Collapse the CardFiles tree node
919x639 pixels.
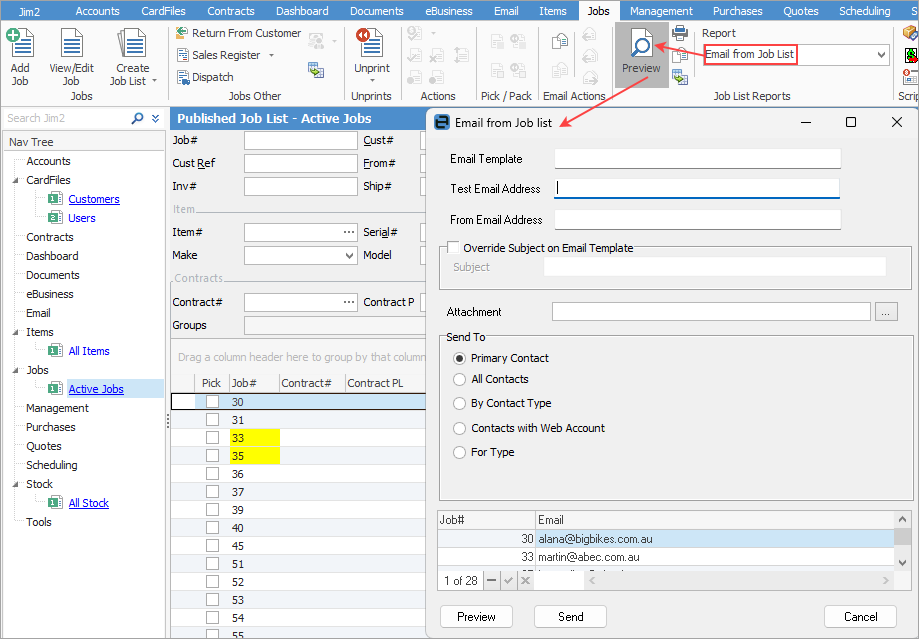16,181
